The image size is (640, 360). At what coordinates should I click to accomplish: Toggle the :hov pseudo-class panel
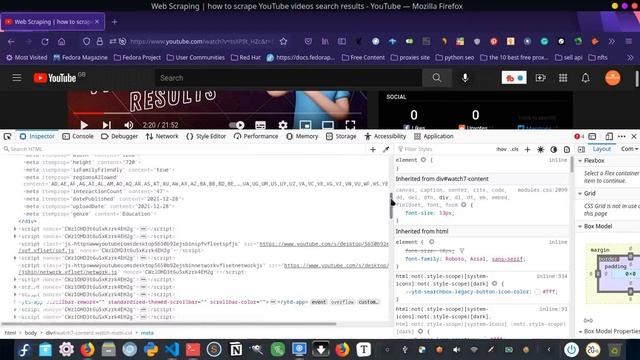pos(501,149)
